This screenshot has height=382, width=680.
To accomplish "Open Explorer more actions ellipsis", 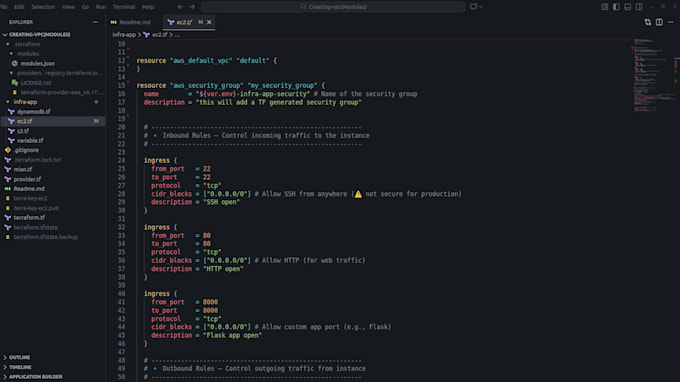I will (95, 22).
